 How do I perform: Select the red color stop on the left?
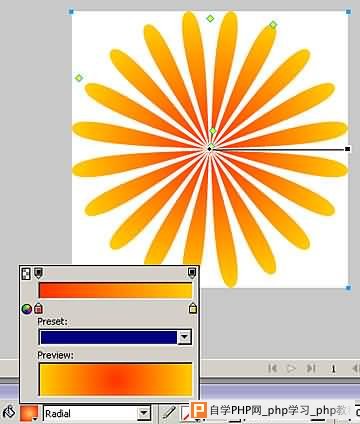(39, 308)
